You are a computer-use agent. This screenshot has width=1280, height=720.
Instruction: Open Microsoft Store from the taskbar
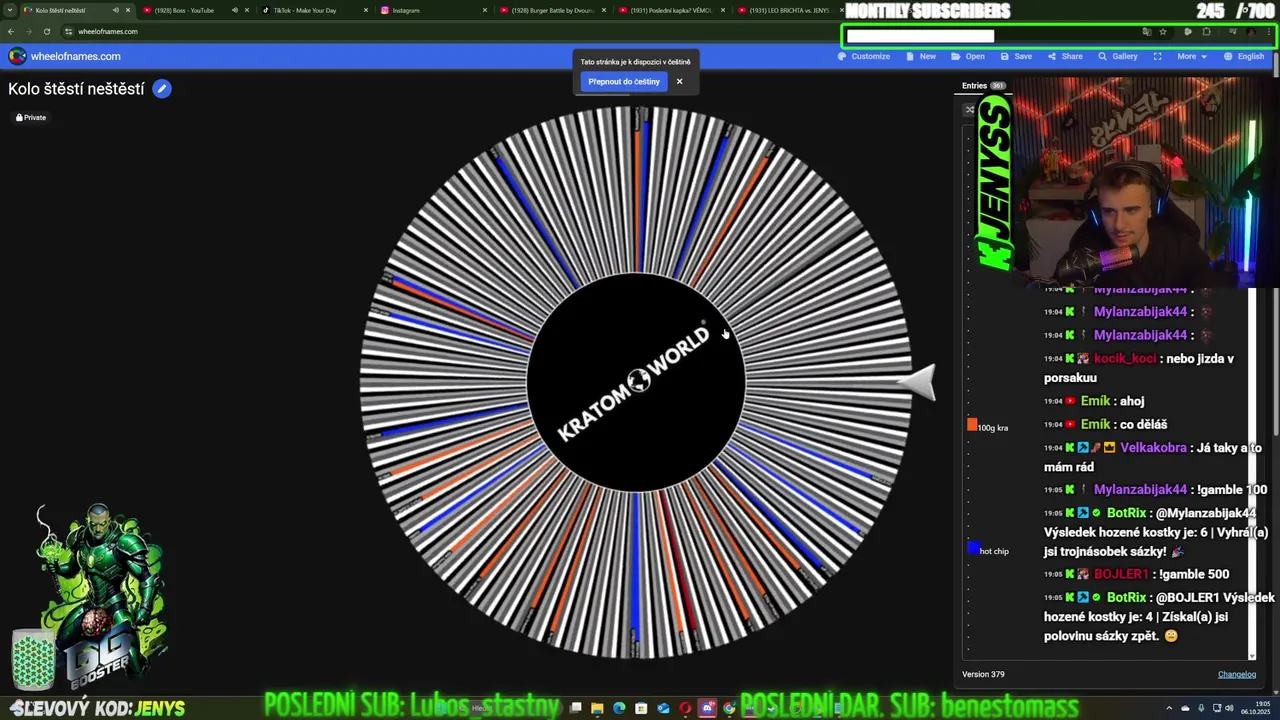[641, 708]
